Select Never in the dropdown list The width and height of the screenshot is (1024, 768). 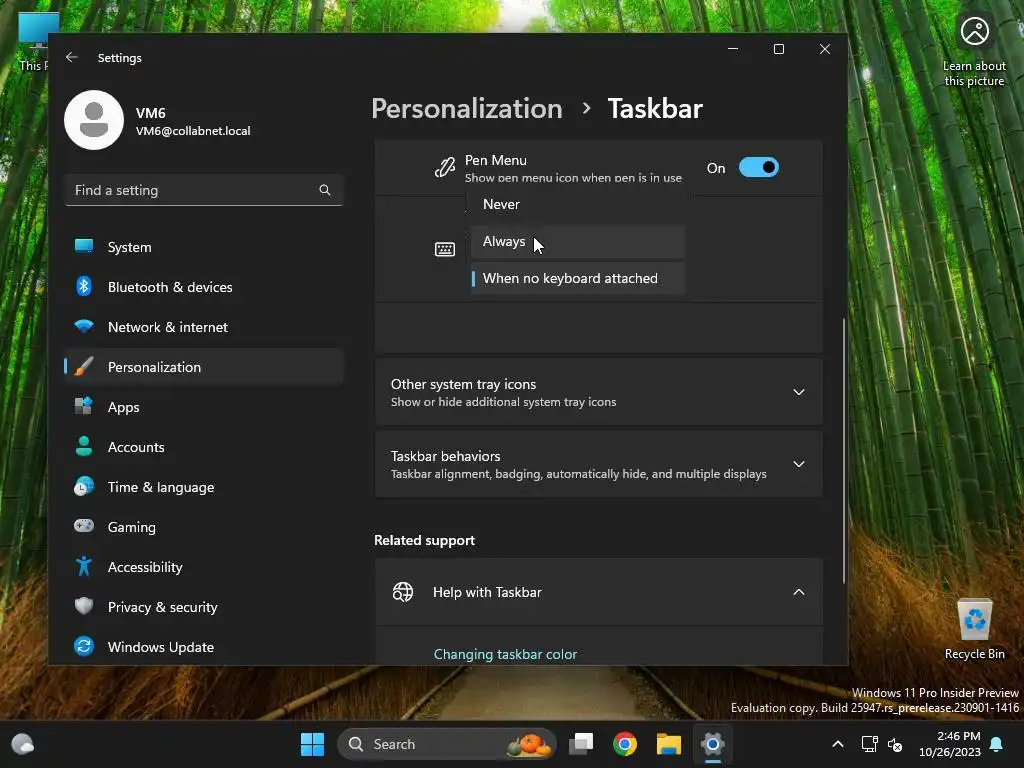coord(577,204)
